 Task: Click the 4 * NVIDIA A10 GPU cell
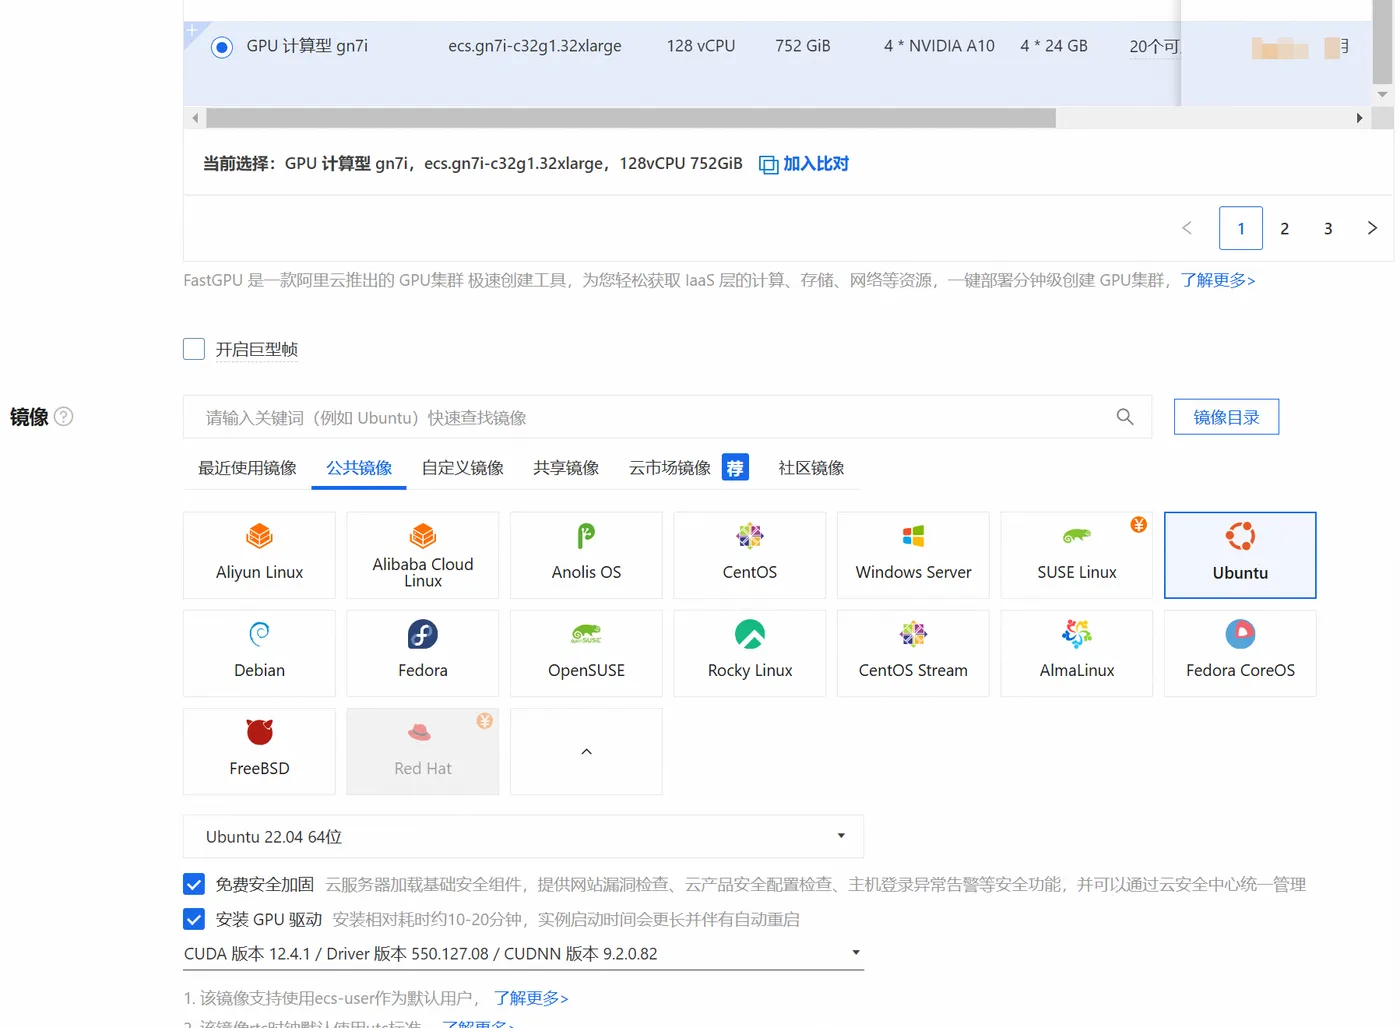[x=939, y=46]
